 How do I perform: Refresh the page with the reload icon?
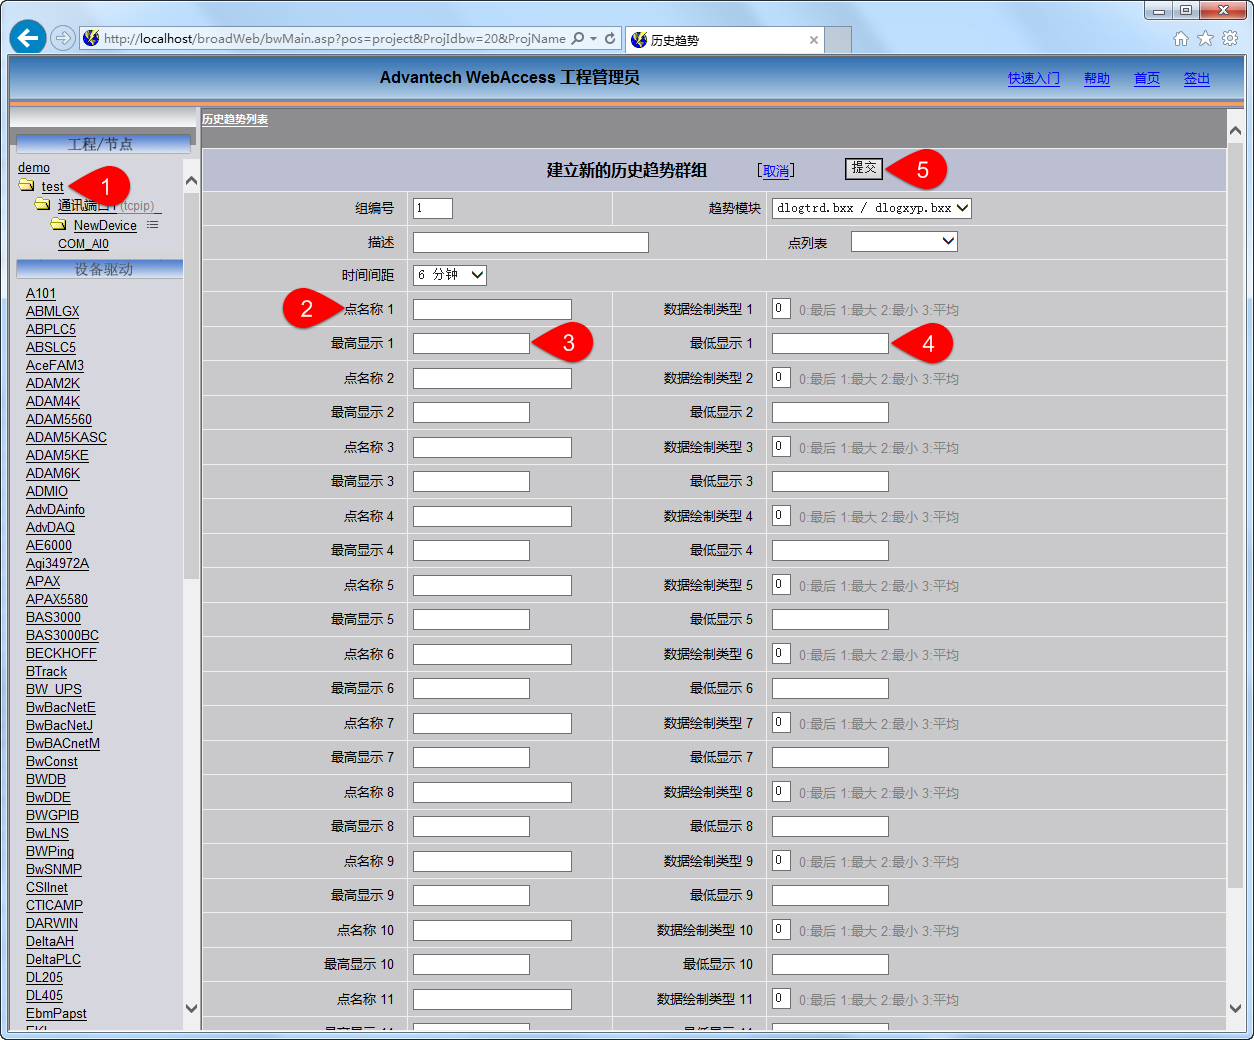click(x=610, y=38)
